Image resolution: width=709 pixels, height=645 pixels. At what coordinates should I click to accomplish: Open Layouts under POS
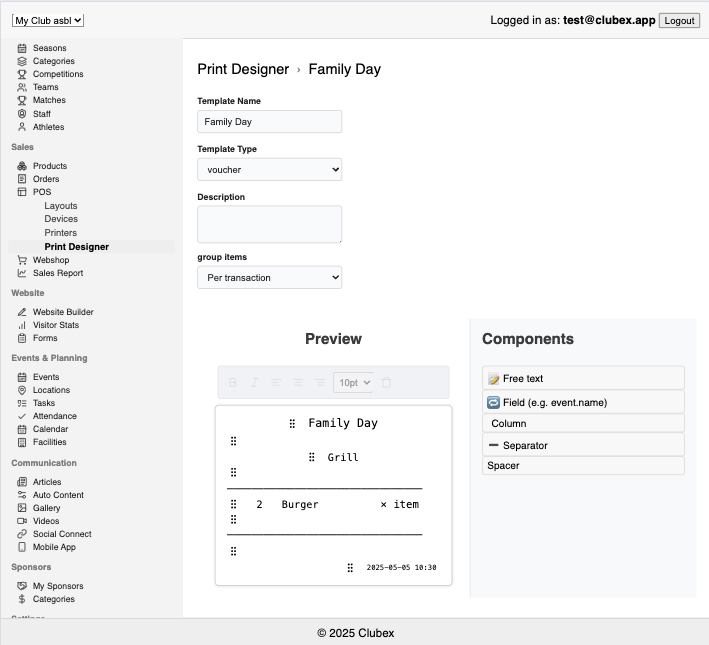click(x=61, y=206)
